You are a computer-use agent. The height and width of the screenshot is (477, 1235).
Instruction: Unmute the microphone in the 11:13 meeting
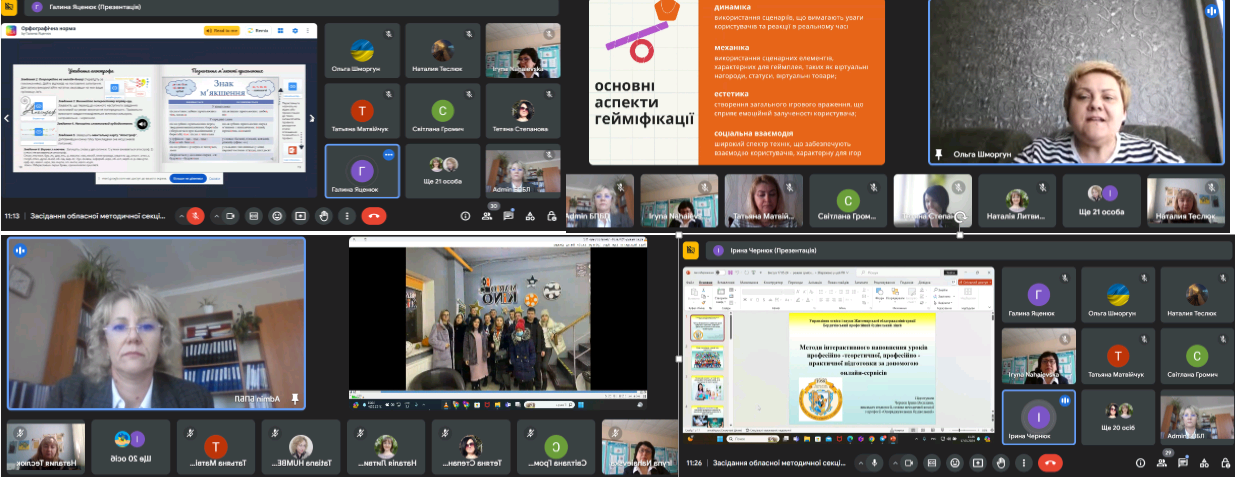197,215
